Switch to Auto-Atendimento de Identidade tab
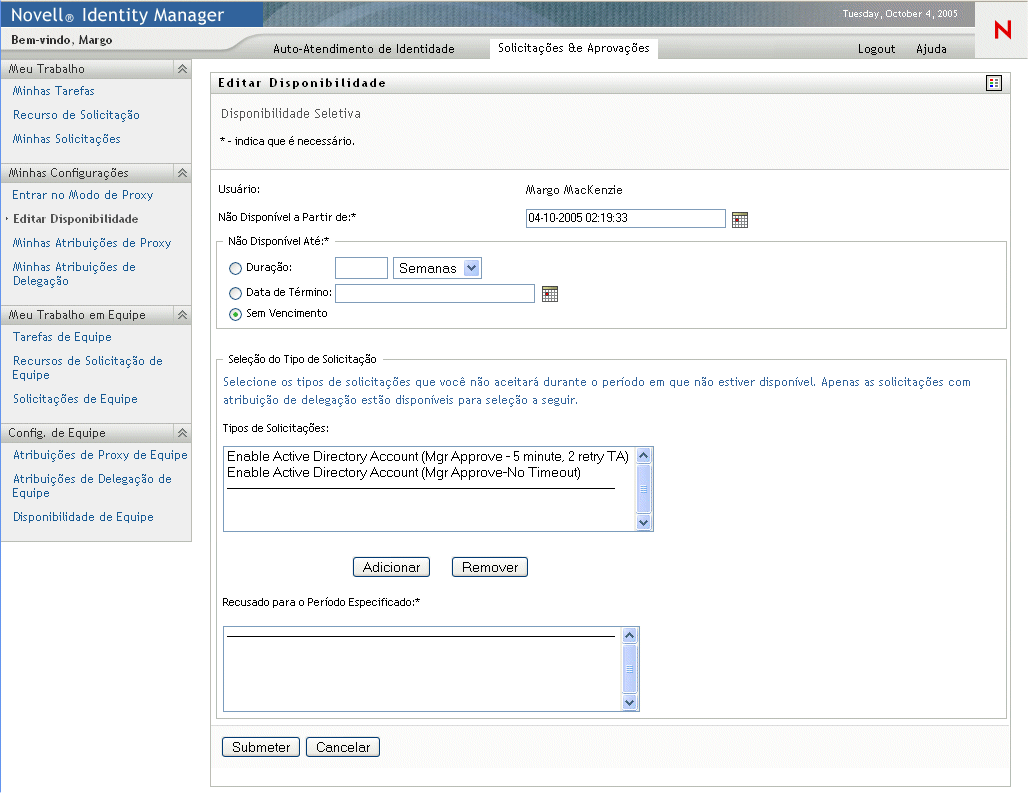The image size is (1028, 793). (363, 49)
